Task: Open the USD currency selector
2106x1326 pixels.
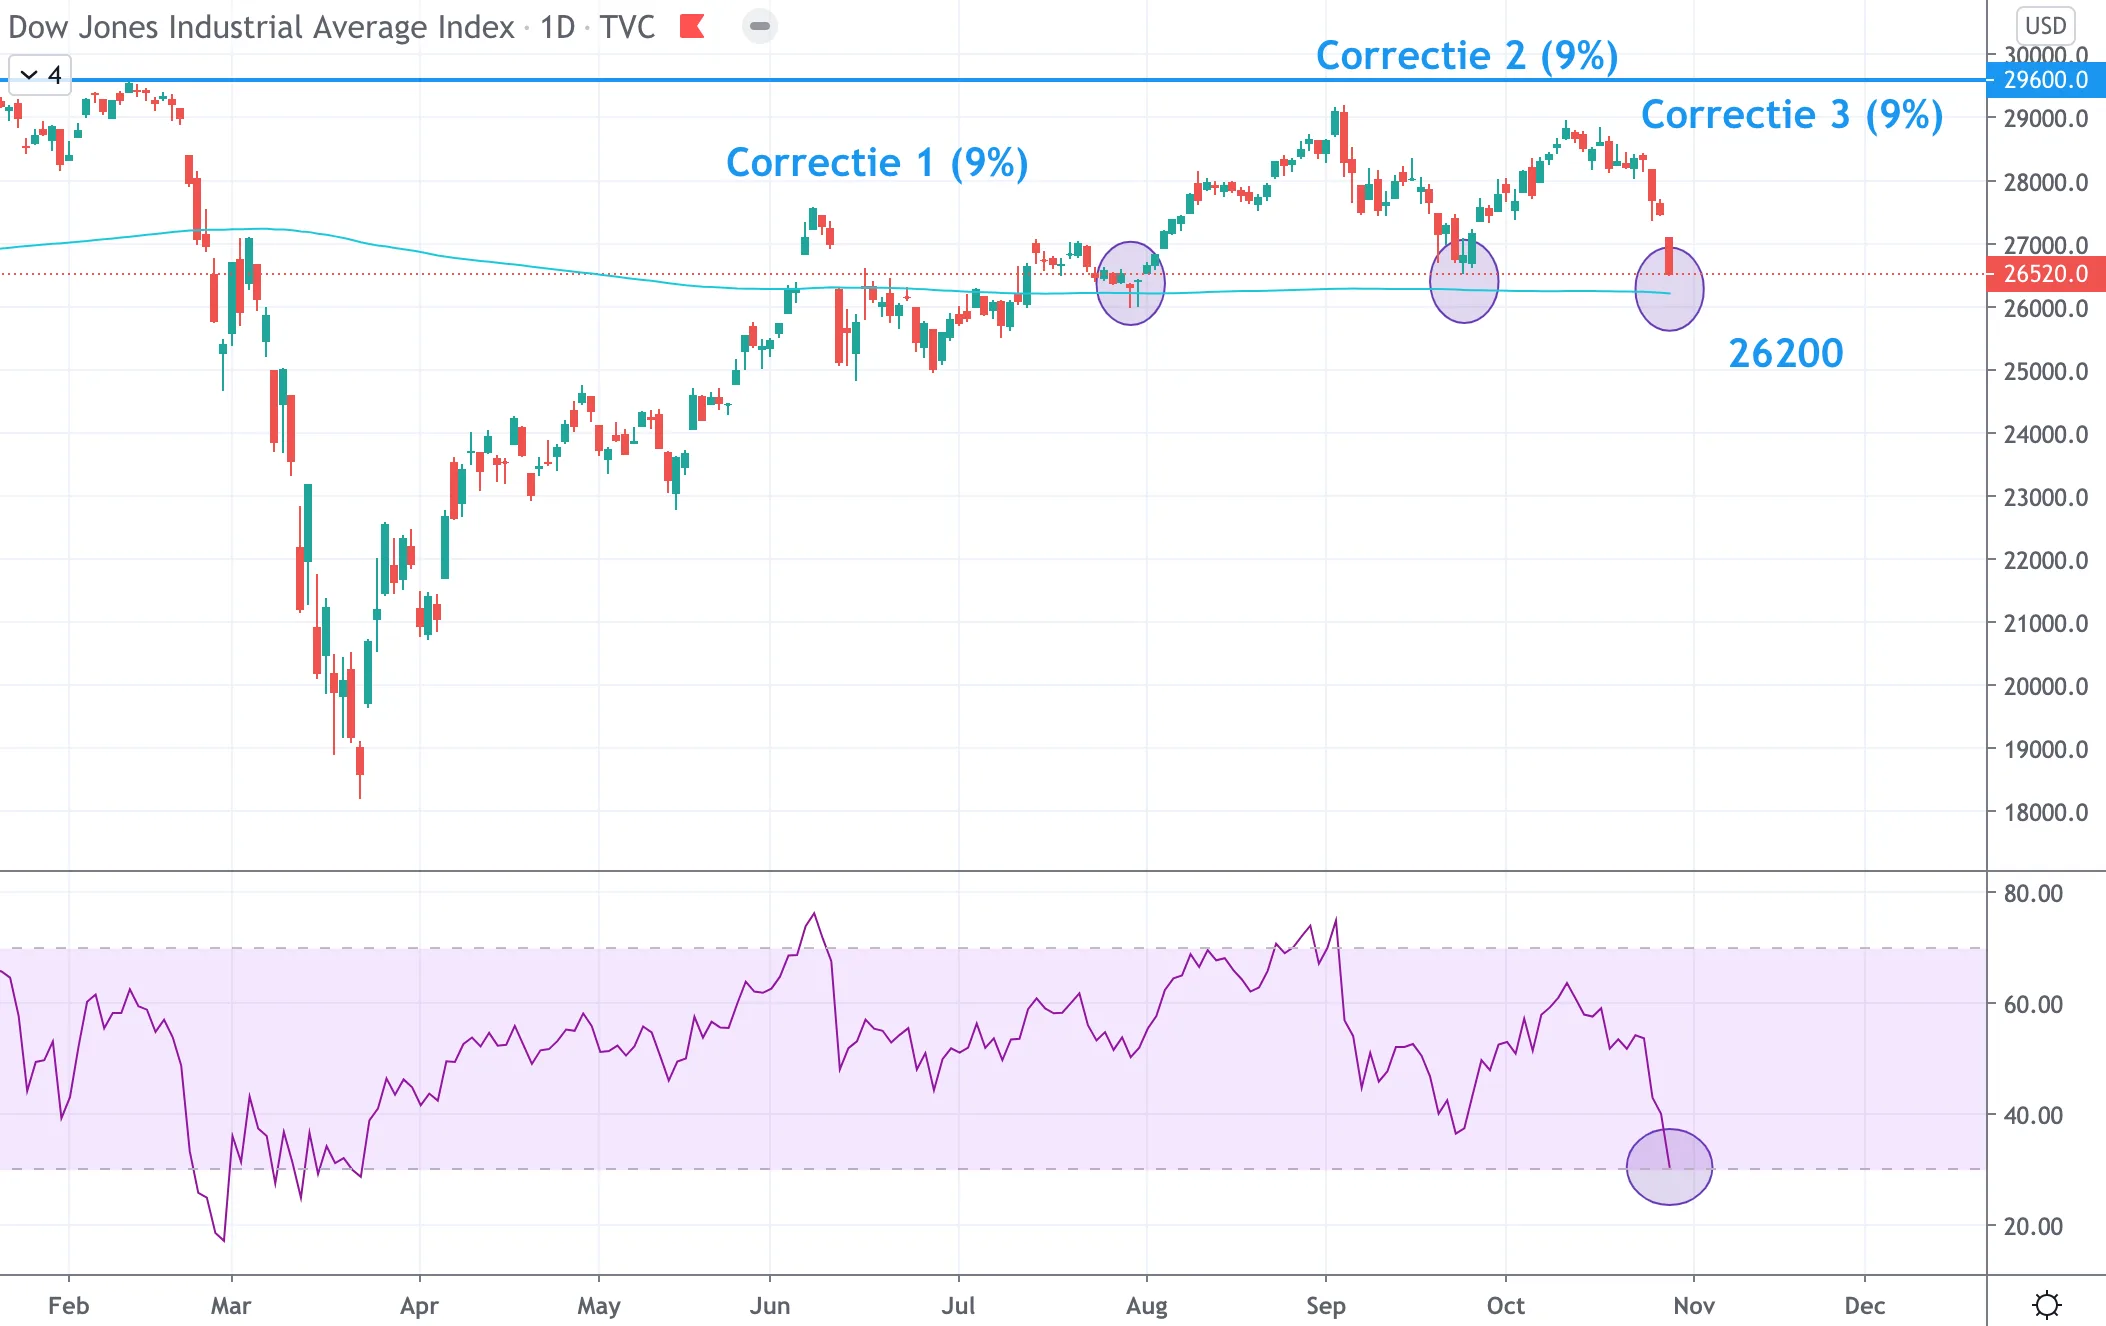Action: 2045,25
